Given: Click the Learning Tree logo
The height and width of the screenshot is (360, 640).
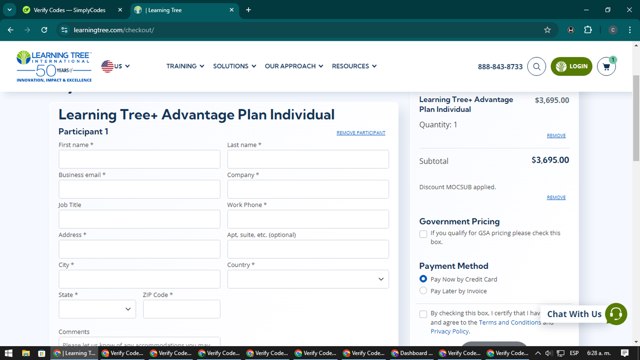Looking at the screenshot, I should pos(54,66).
